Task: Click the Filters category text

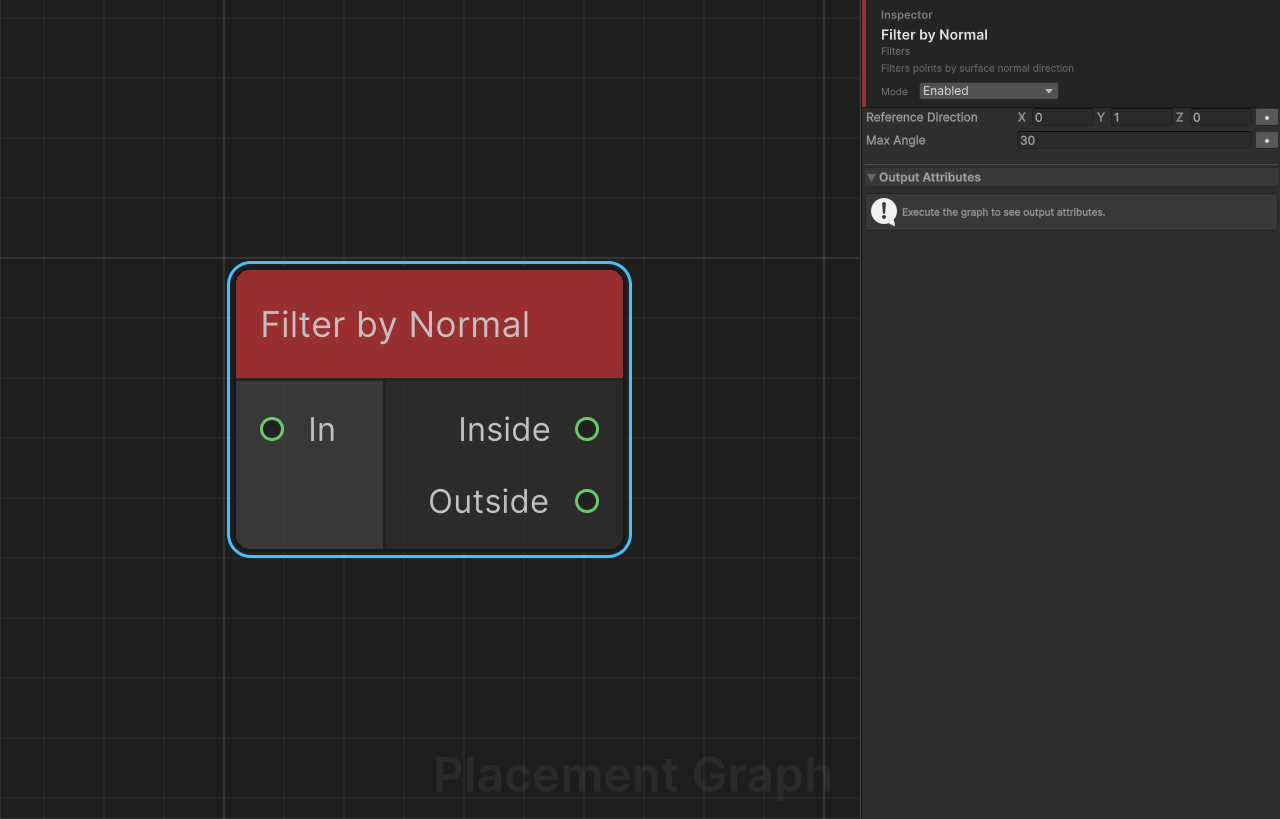Action: pyautogui.click(x=896, y=51)
